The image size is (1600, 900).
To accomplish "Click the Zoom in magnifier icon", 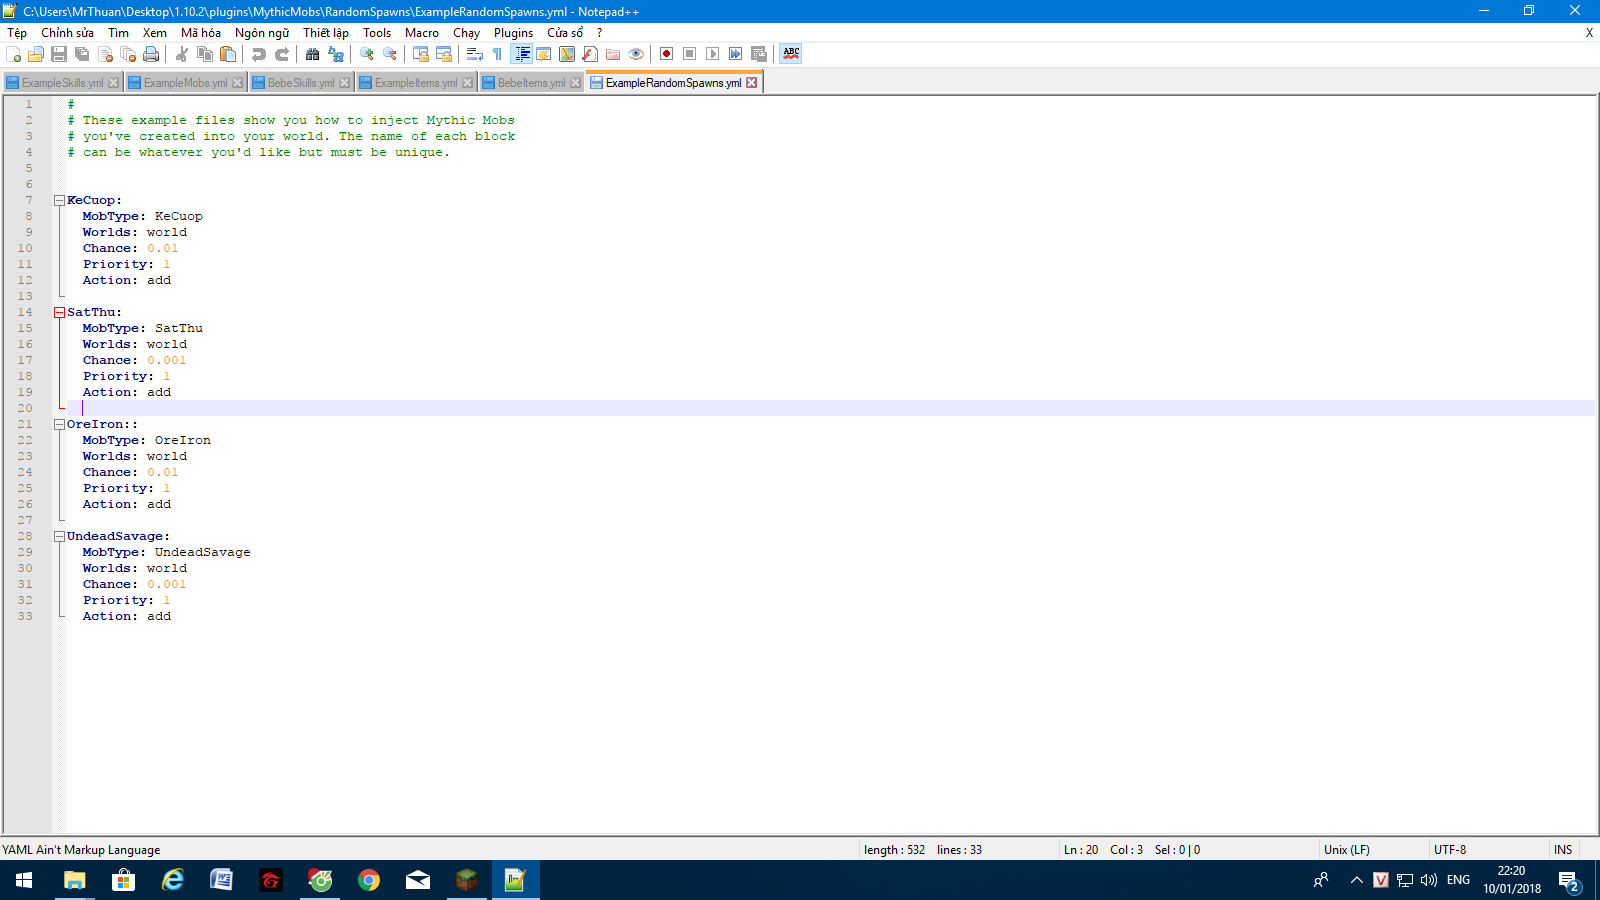I will (x=367, y=54).
